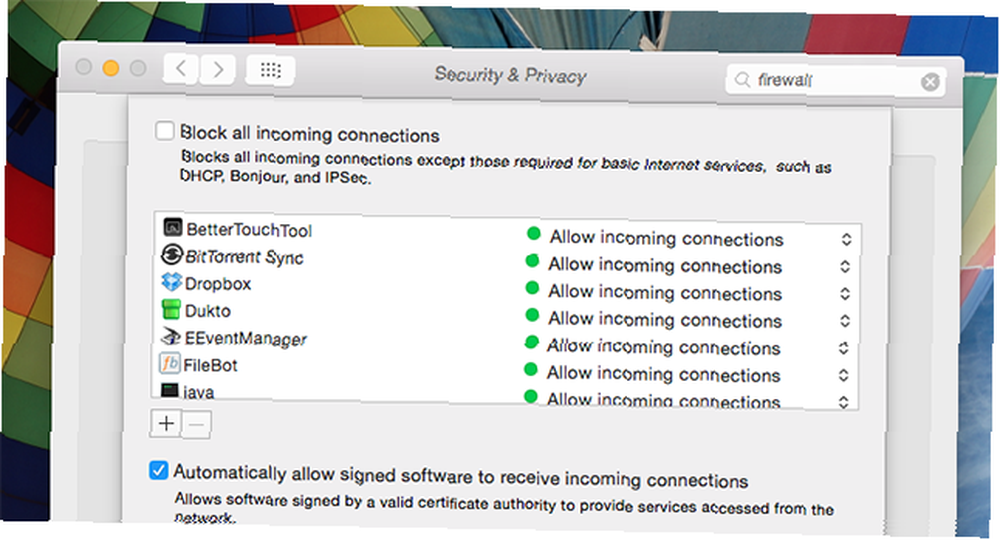
Task: Select the FileBot row name
Action: 210,365
